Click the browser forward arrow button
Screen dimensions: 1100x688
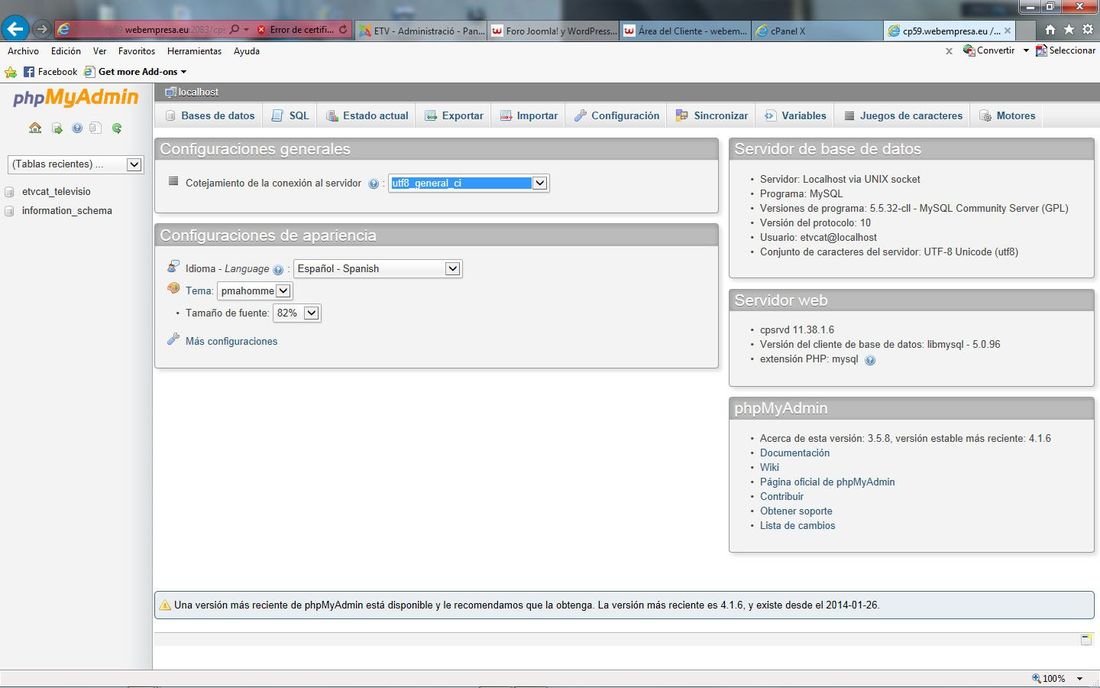tap(41, 29)
